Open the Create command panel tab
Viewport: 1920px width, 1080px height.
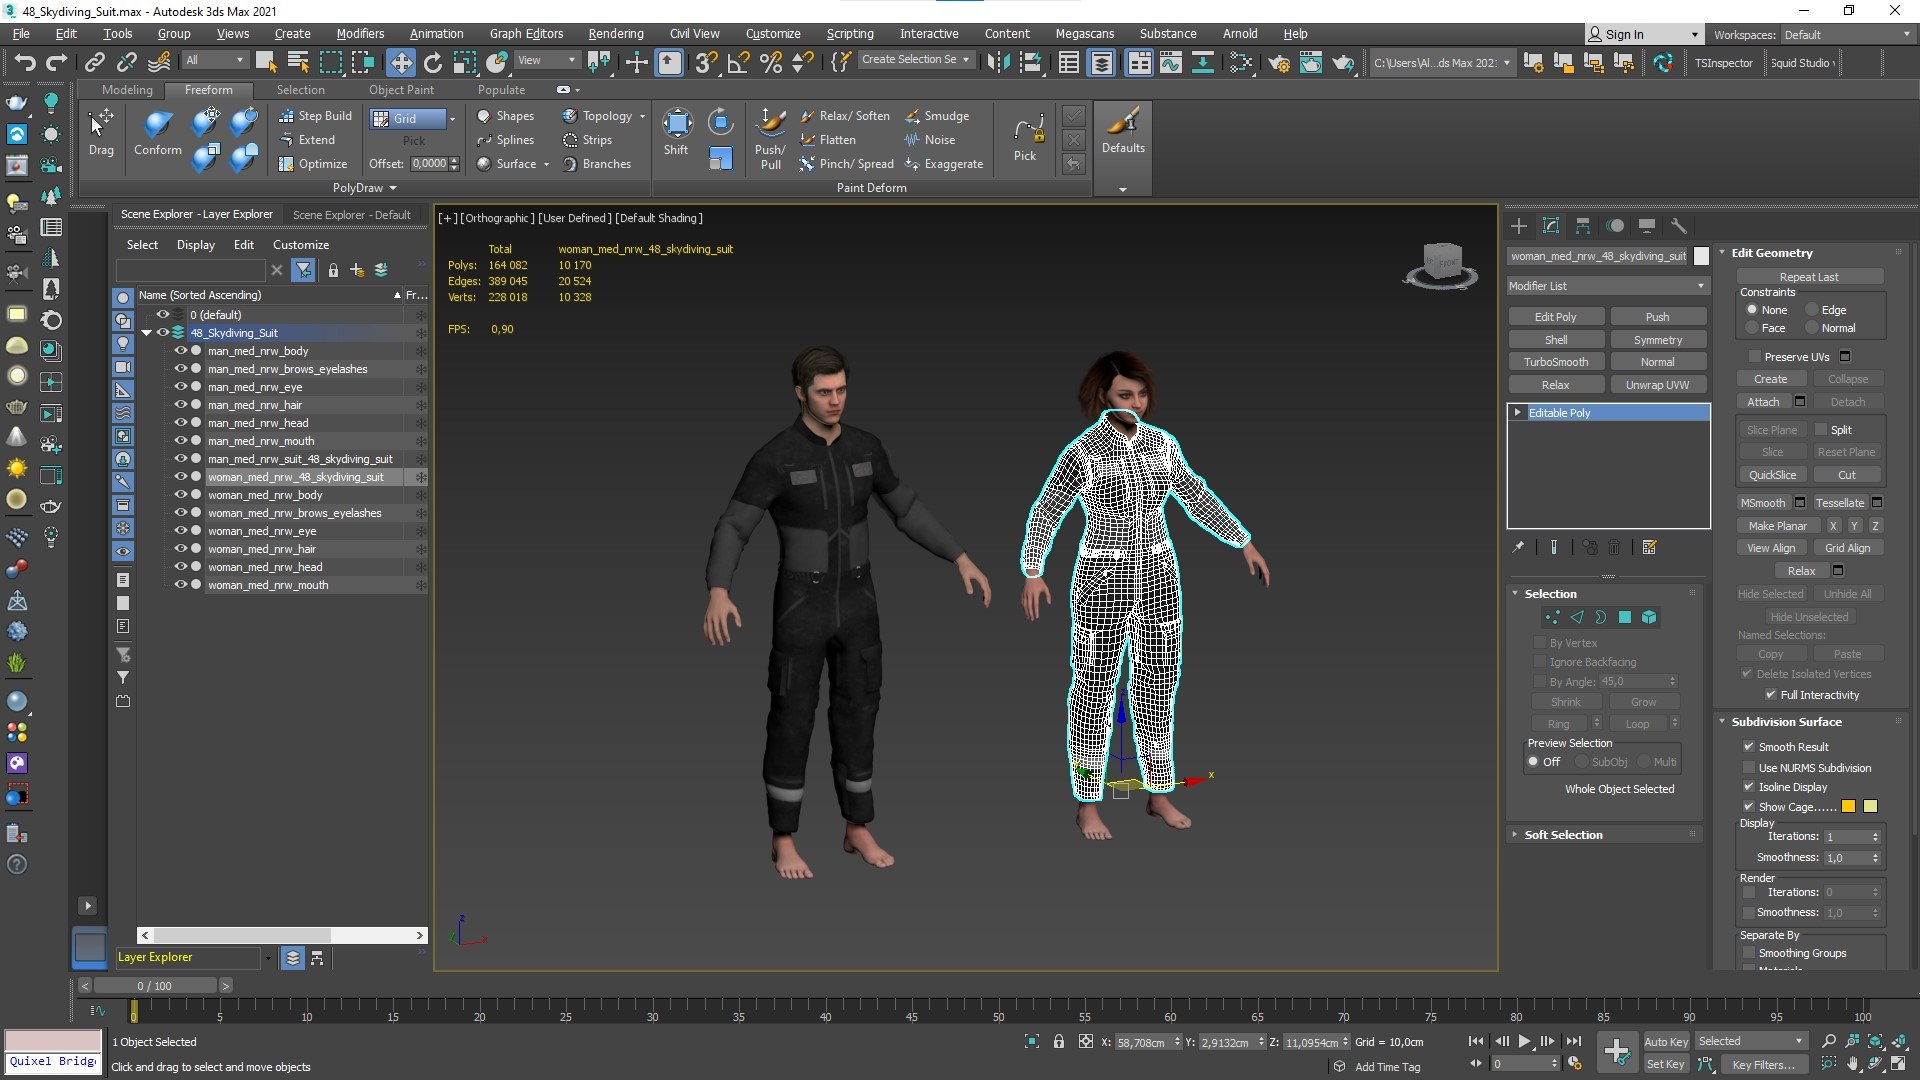[1519, 226]
